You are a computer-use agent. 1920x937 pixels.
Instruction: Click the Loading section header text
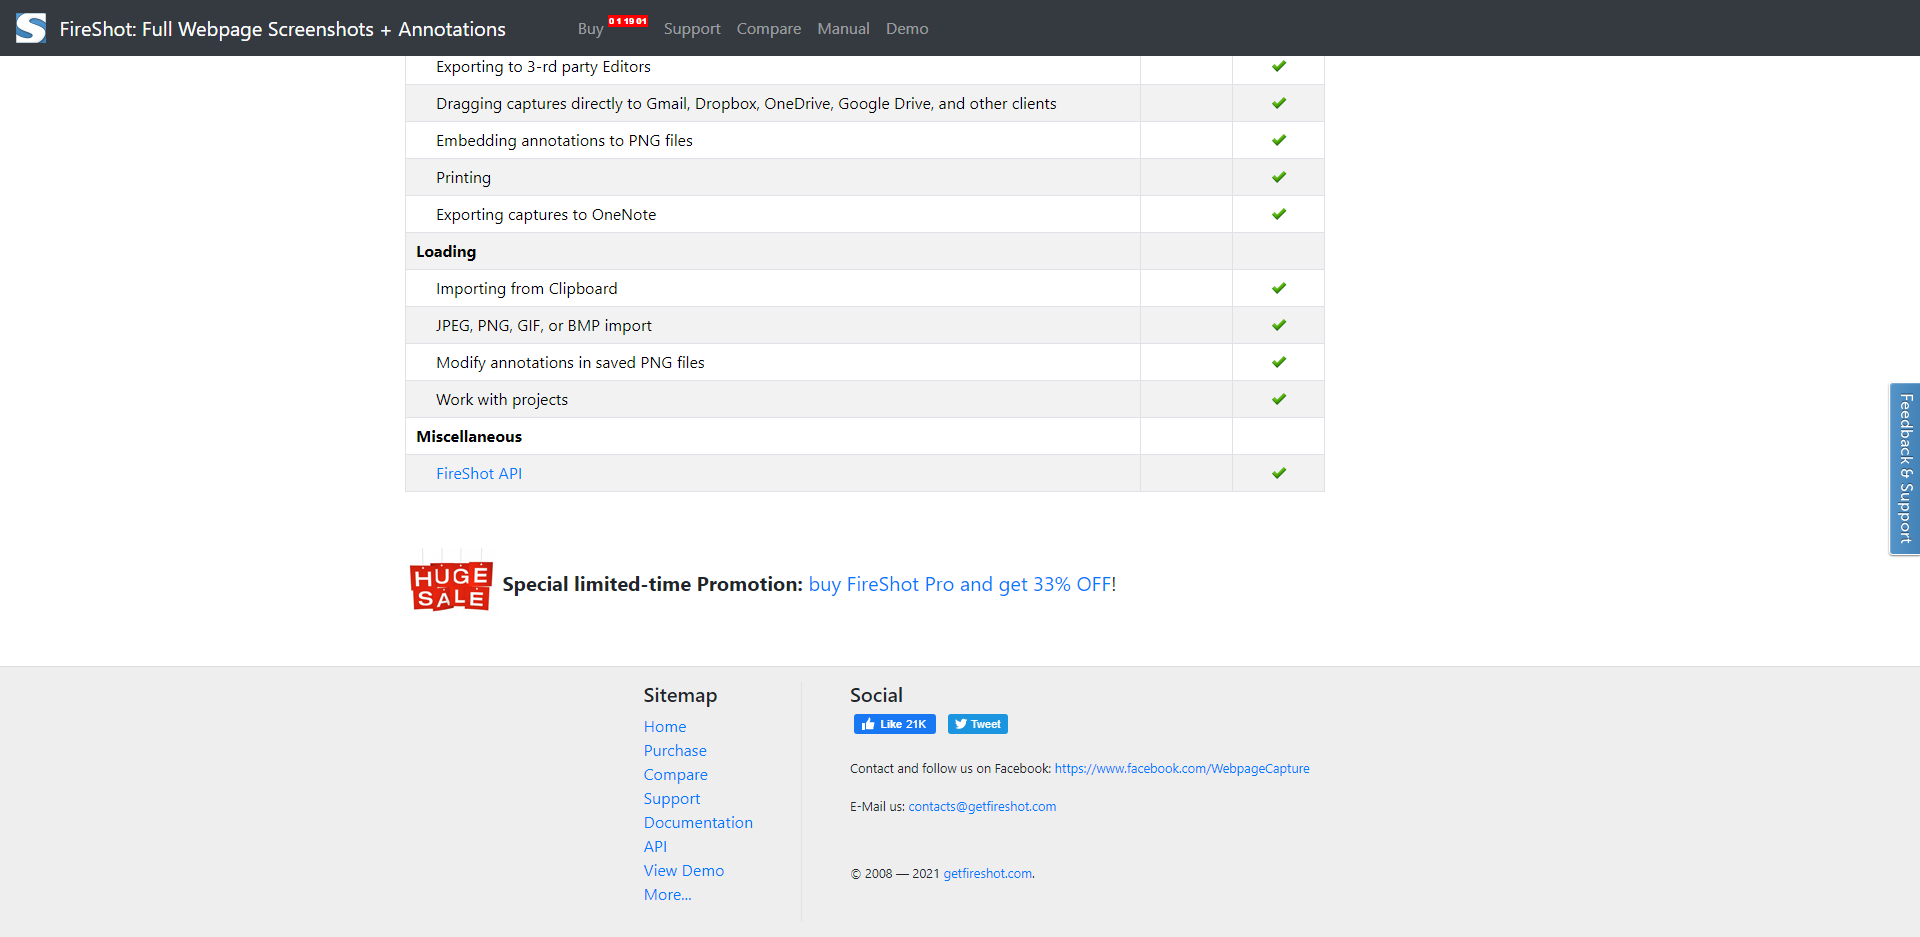pos(446,252)
